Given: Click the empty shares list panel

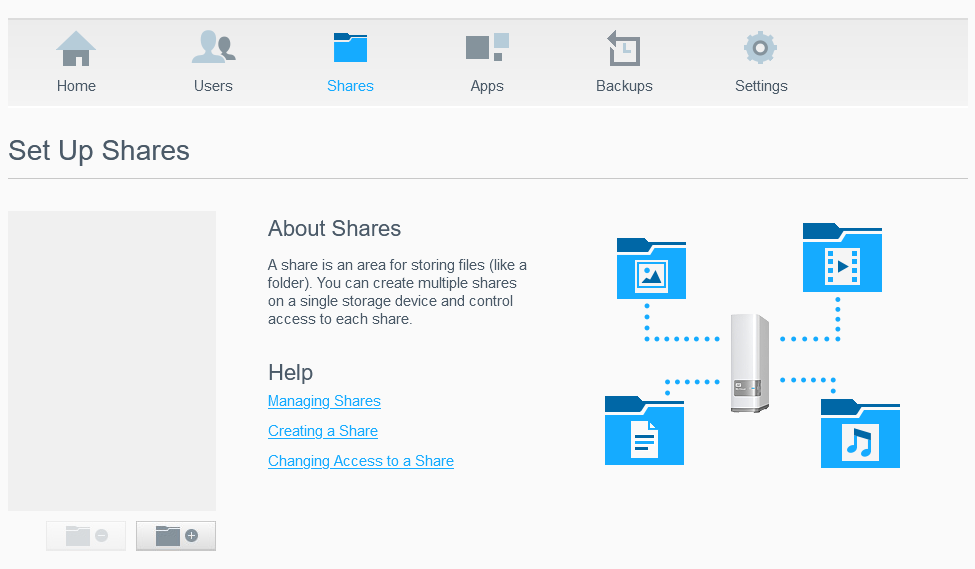Looking at the screenshot, I should tap(112, 361).
